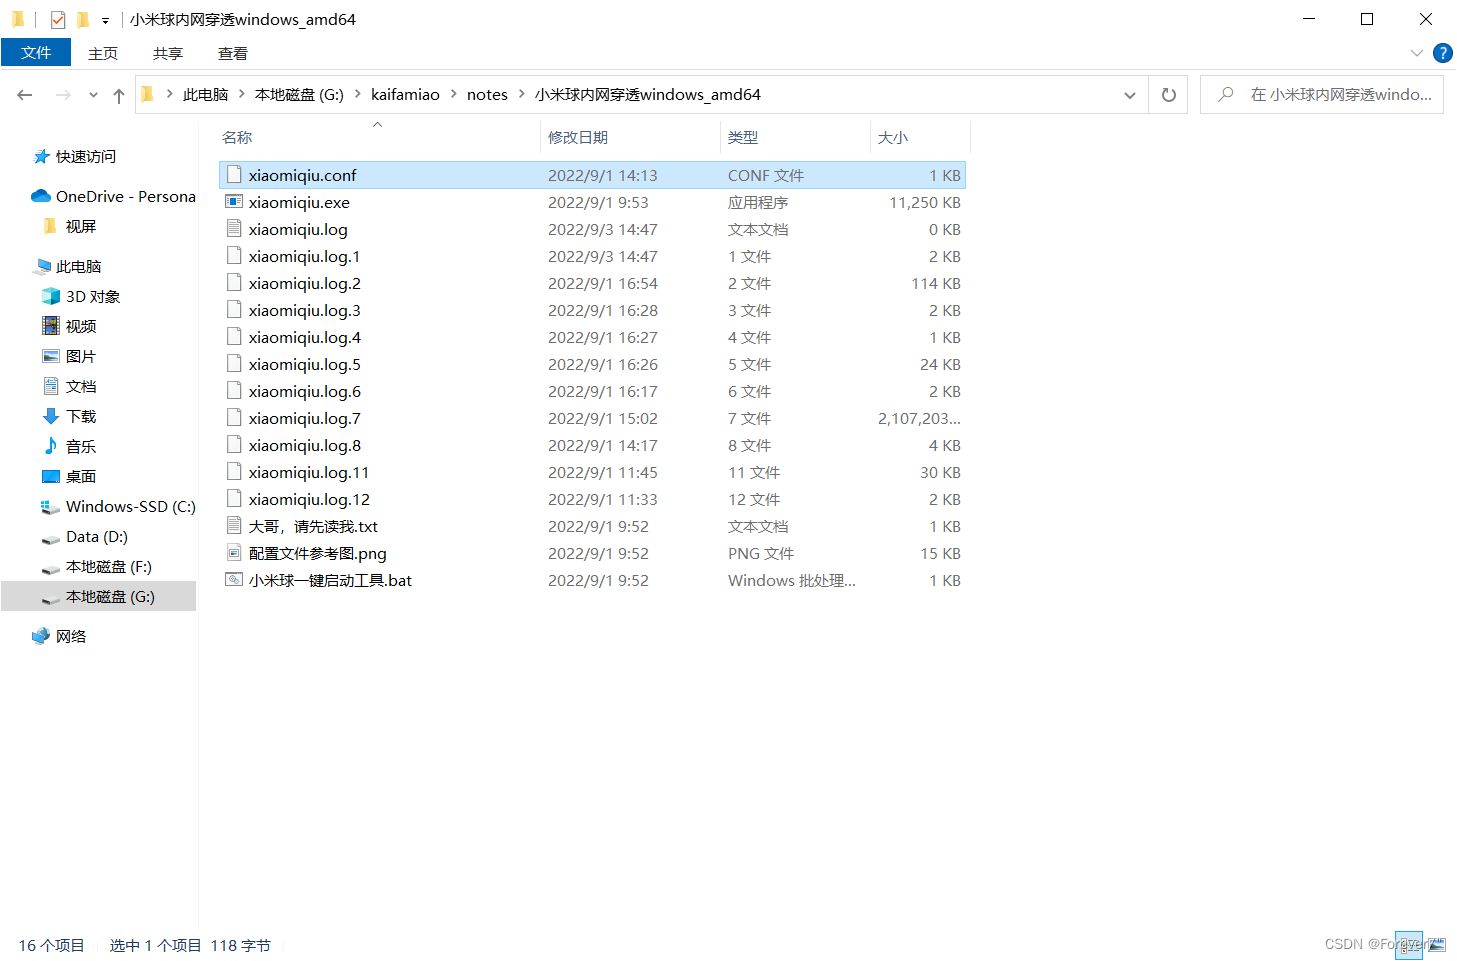Select 此电脑 in the navigation pane
The width and height of the screenshot is (1457, 961).
tap(78, 267)
